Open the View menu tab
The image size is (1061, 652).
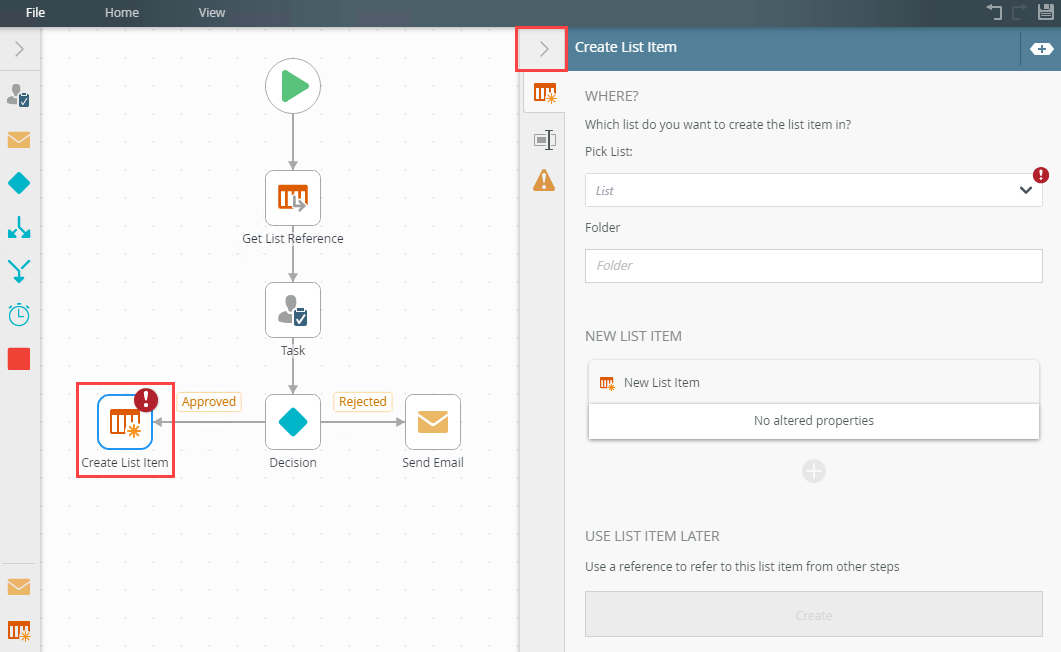click(x=212, y=13)
